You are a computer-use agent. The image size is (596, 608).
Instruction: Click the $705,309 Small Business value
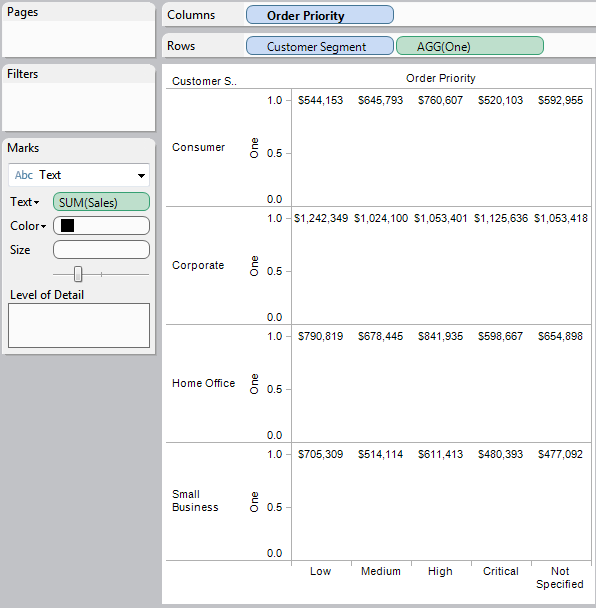(321, 454)
